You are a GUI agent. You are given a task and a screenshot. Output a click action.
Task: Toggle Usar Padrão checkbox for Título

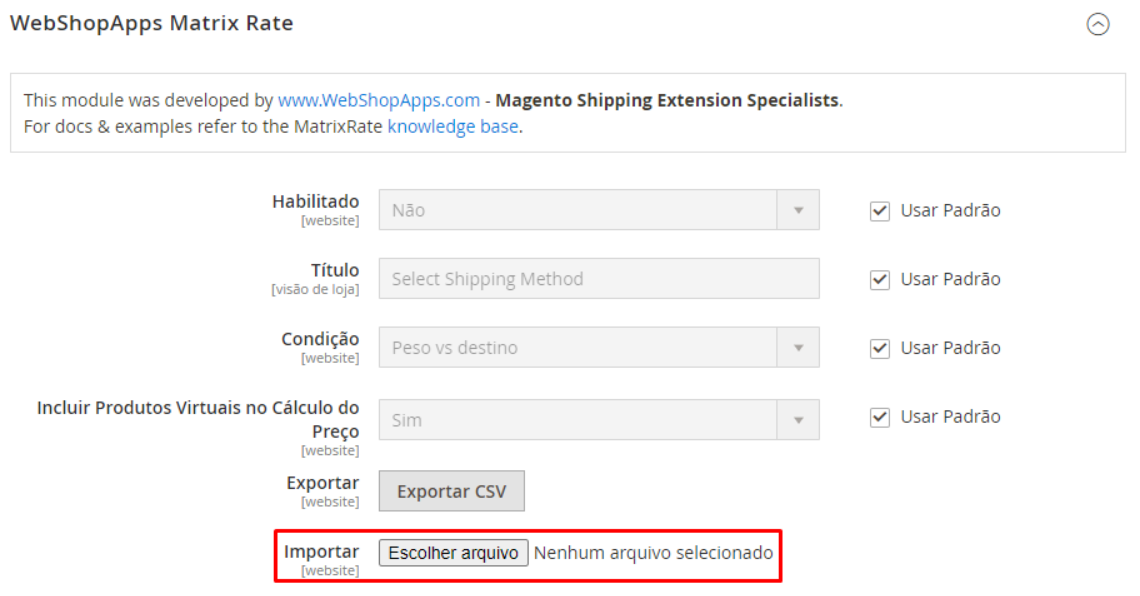pos(880,280)
